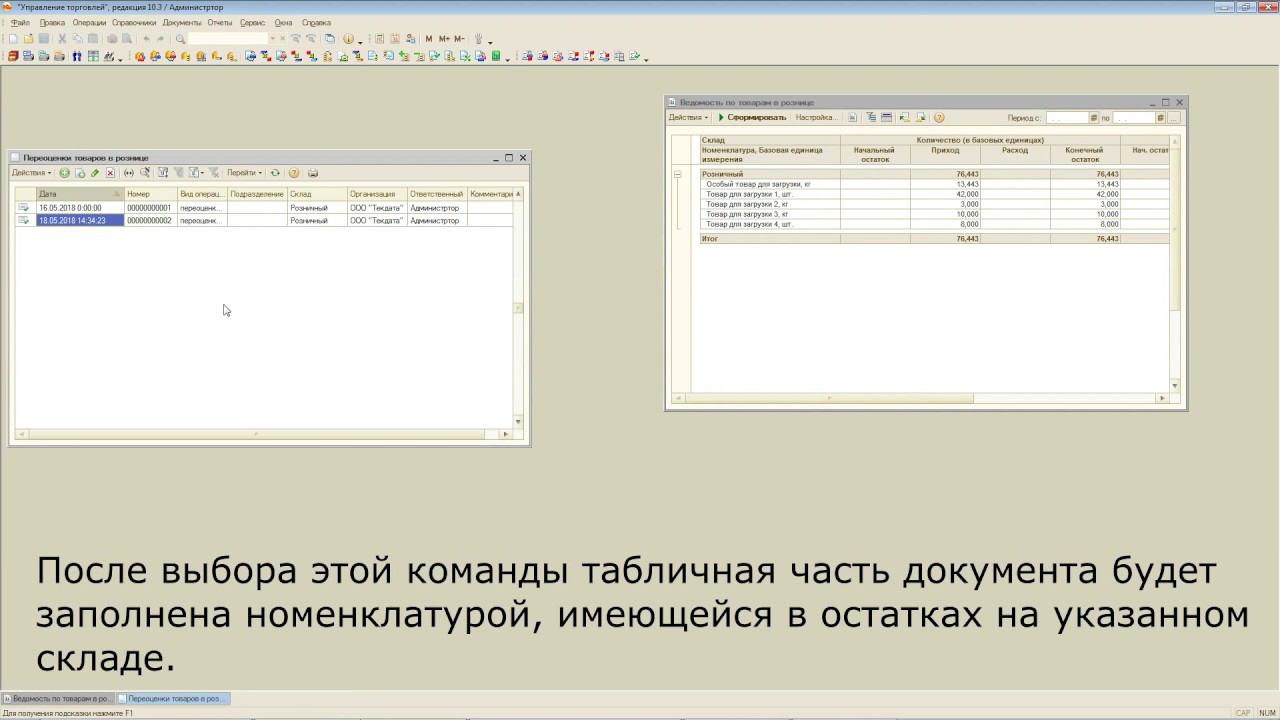Click the Итог row label in report
Image resolution: width=1280 pixels, height=720 pixels.
(x=710, y=239)
